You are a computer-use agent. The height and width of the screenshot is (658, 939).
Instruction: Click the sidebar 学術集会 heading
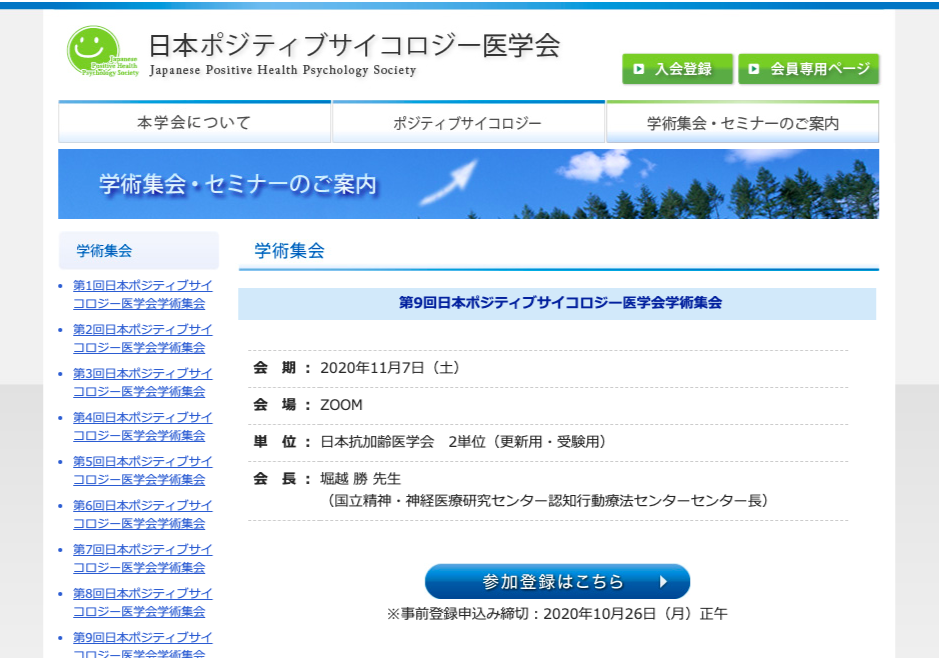point(139,250)
